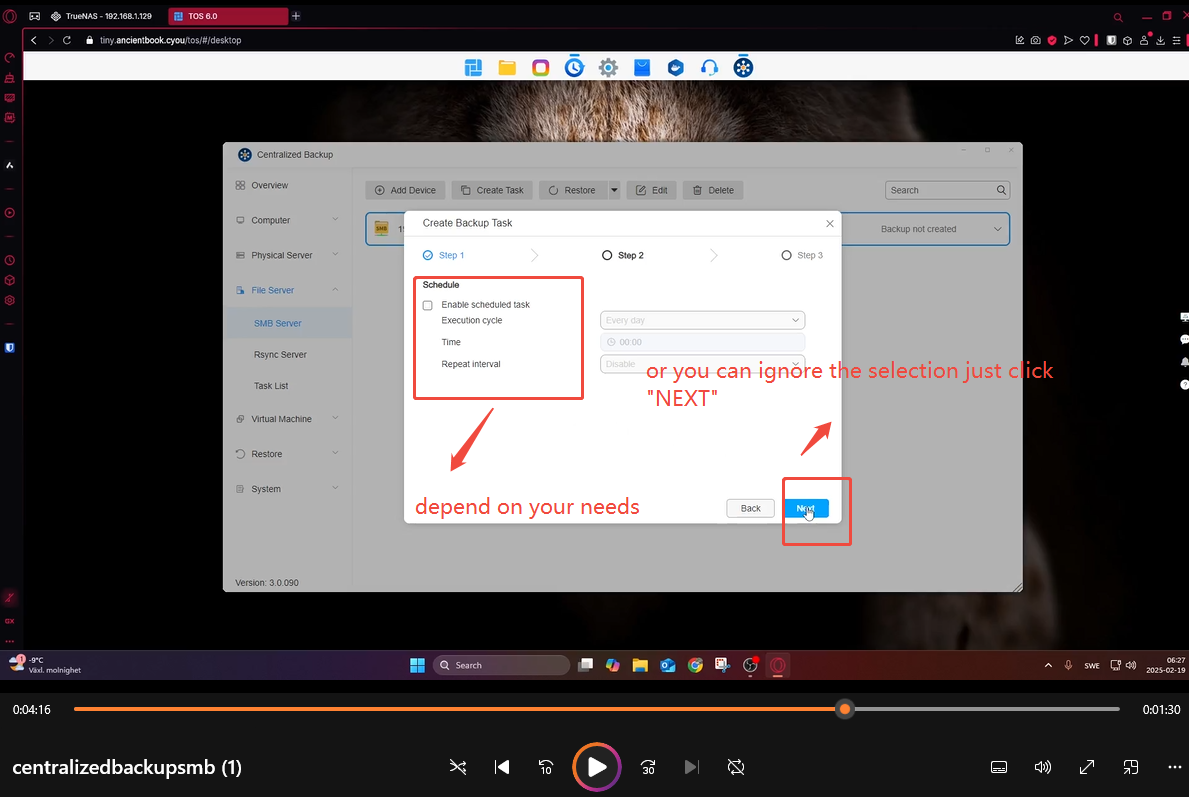Open Opera easy setup sliders icon
Viewport: 1189px width, 797px height.
1176,40
